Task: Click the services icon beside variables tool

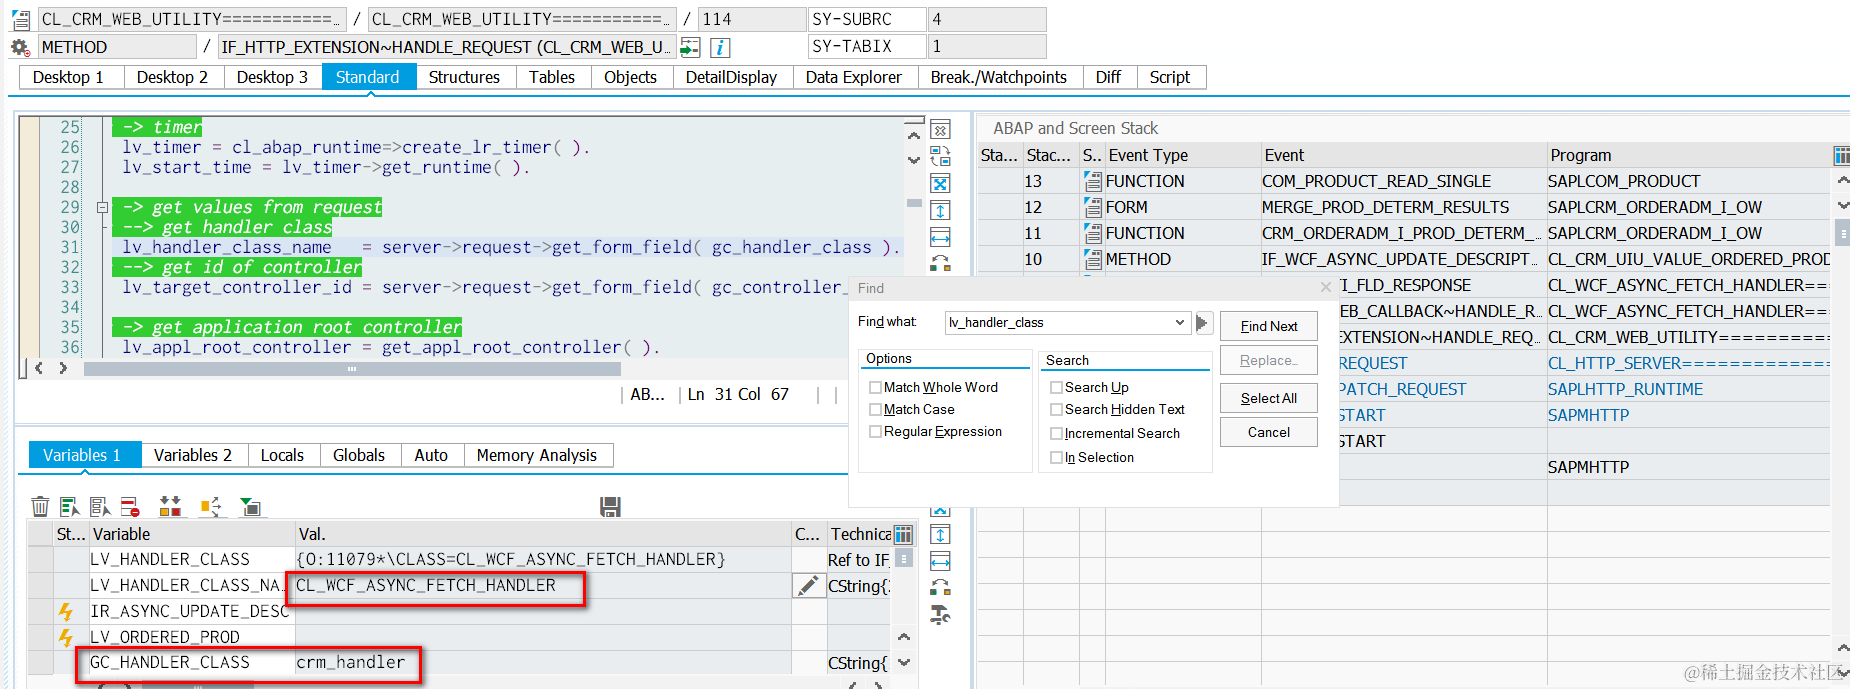Action: coord(940,614)
